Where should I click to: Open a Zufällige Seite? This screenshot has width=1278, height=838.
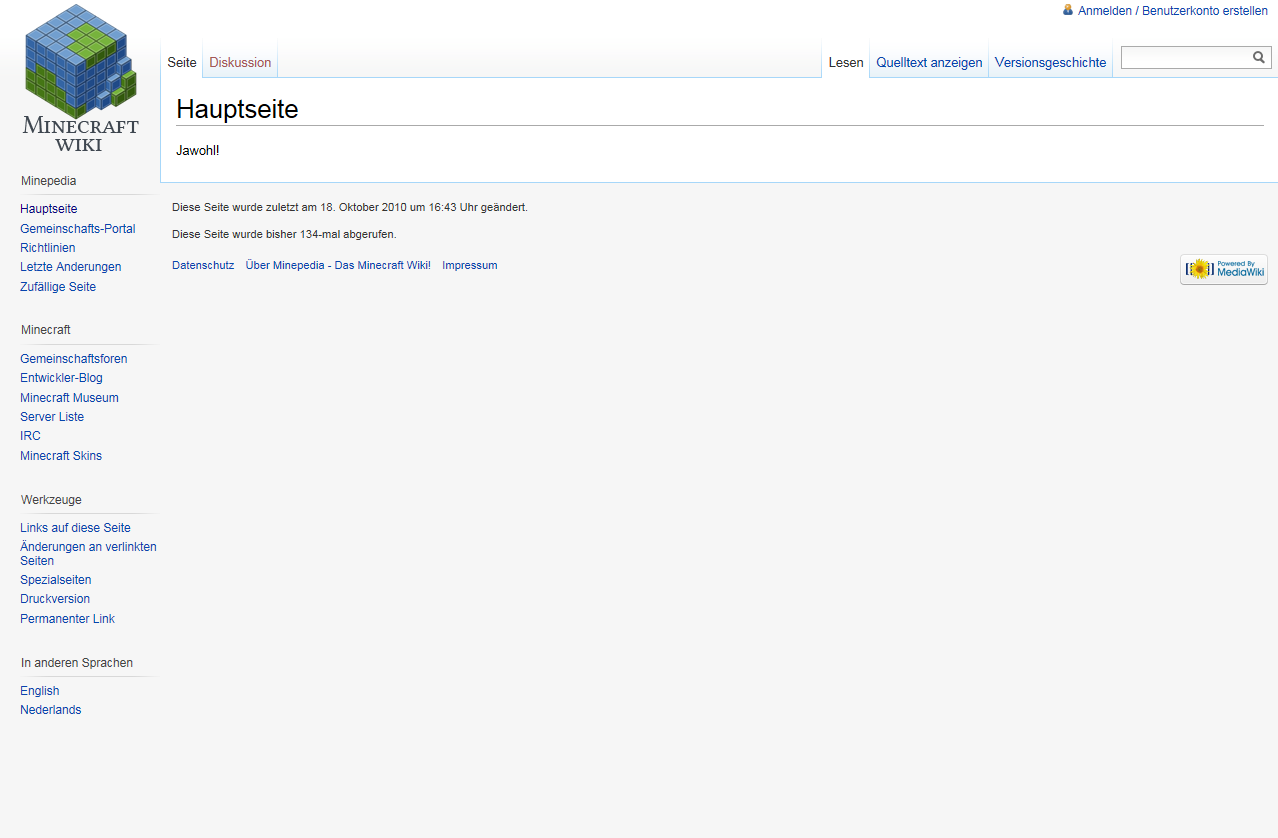tap(58, 287)
